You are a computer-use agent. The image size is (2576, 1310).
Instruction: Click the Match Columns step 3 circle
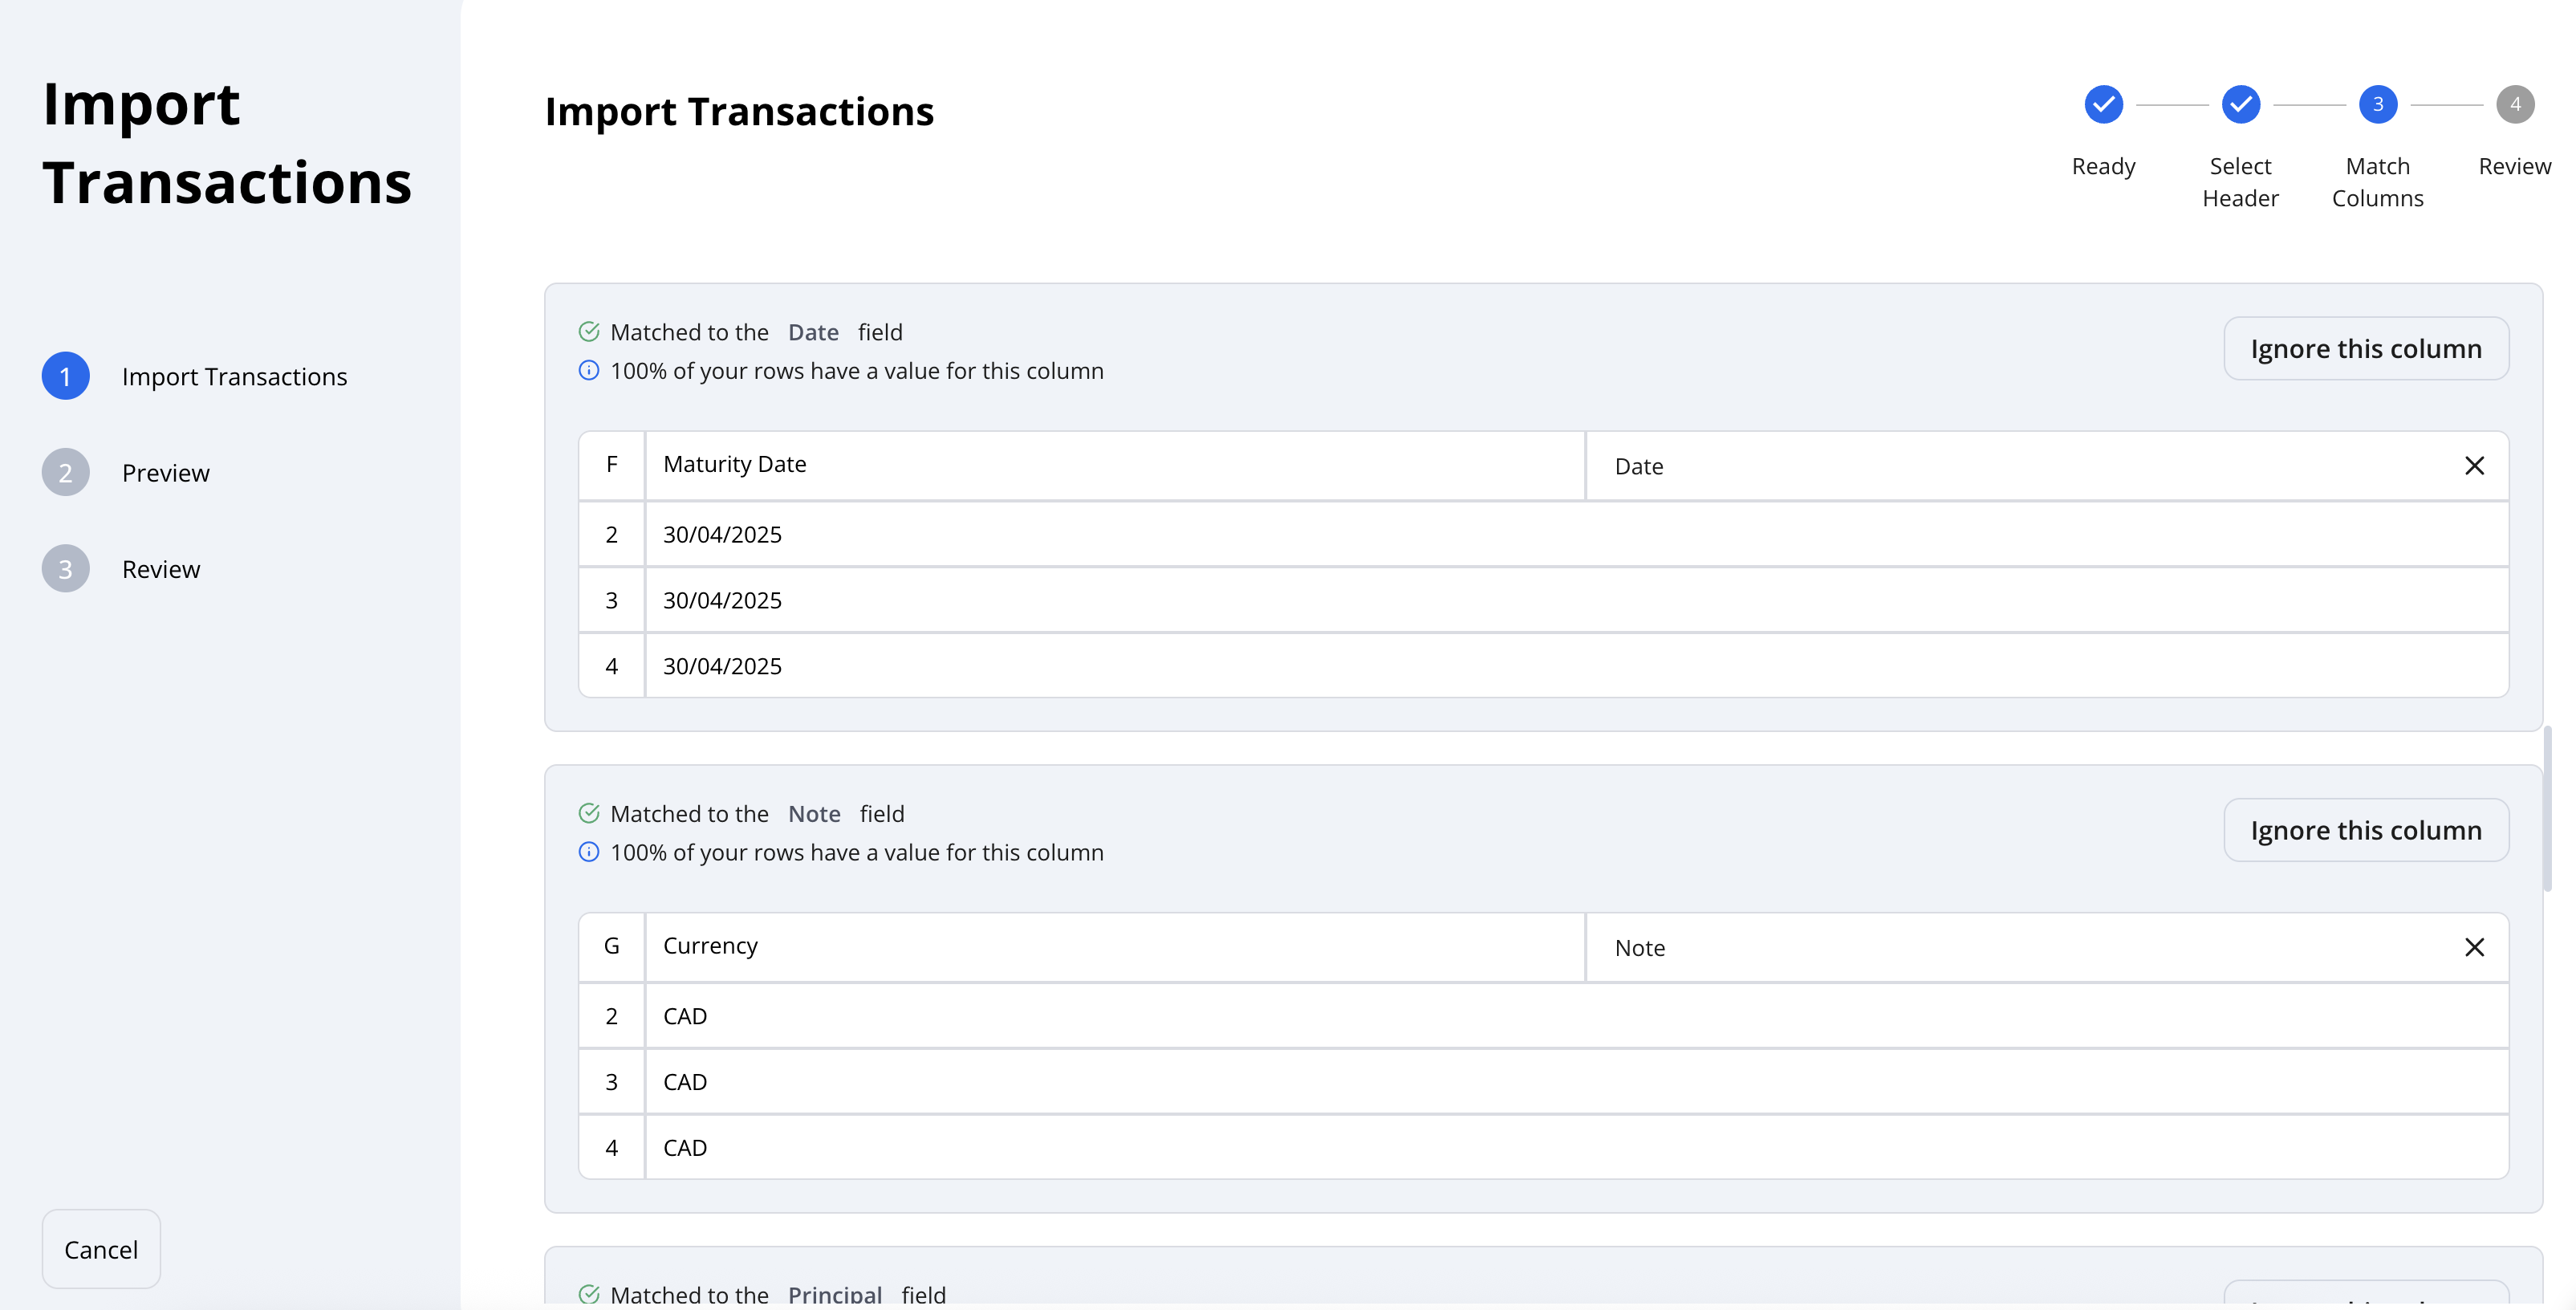[x=2377, y=104]
